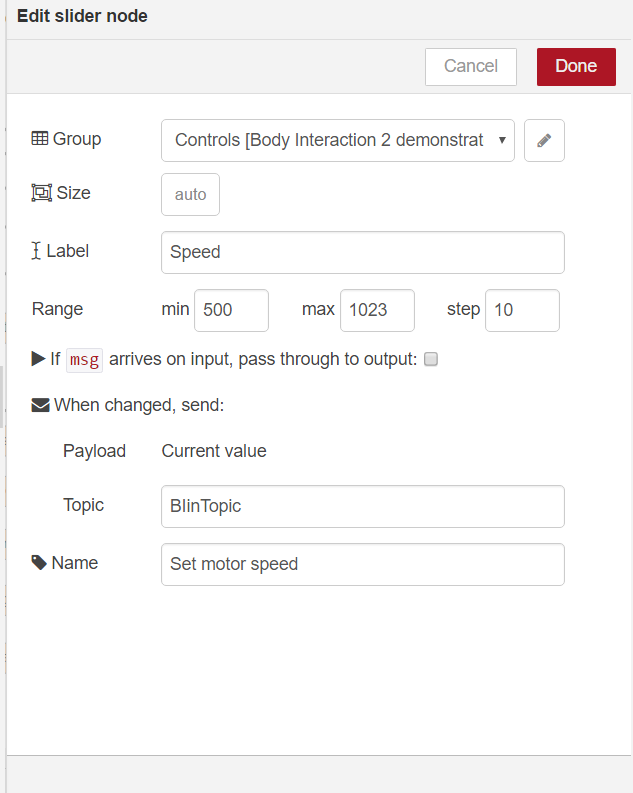633x793 pixels.
Task: Click the Label text-cursor icon
Action: click(x=37, y=251)
